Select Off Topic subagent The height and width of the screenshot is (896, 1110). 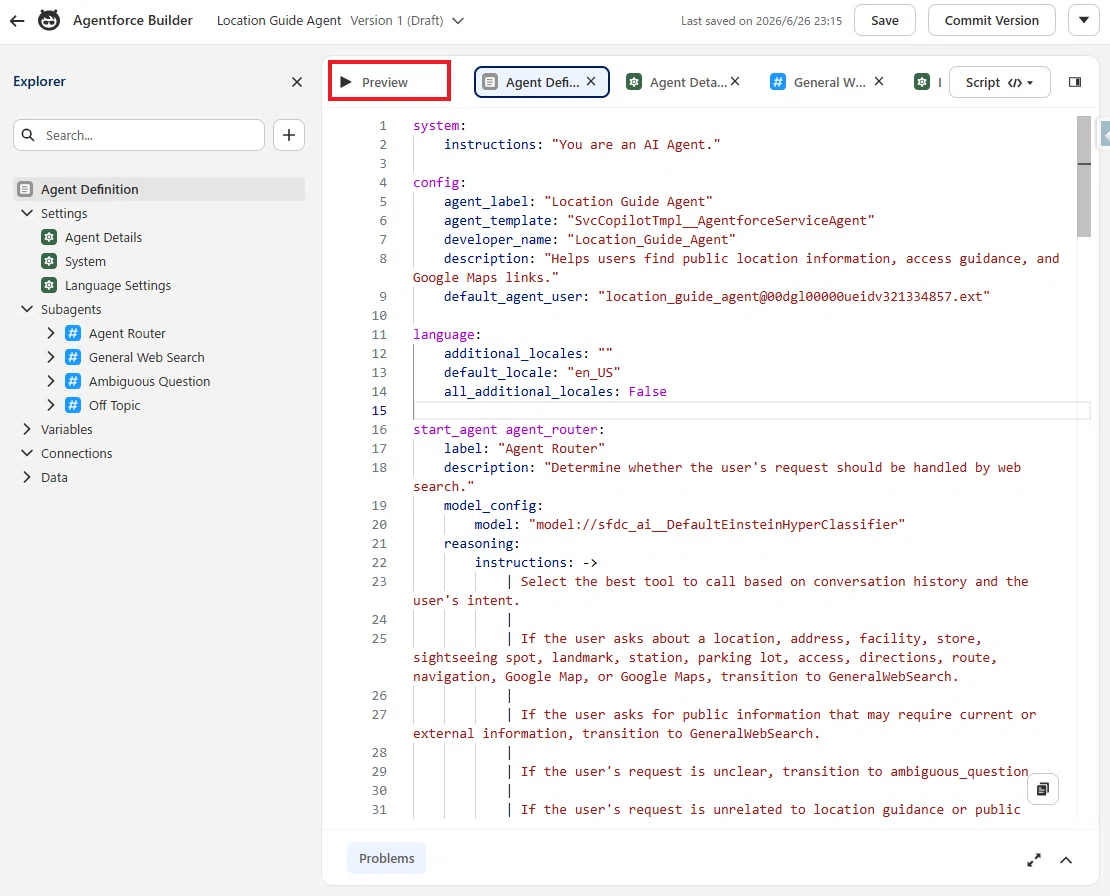115,406
